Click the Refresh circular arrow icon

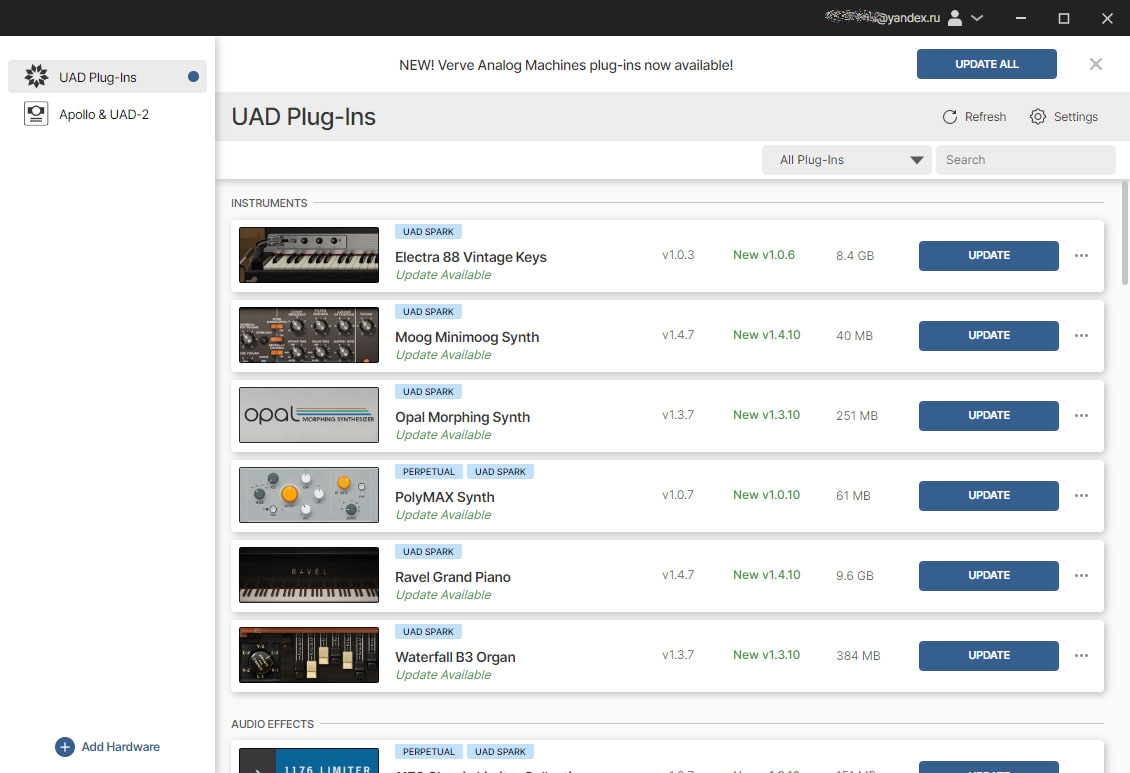[950, 117]
